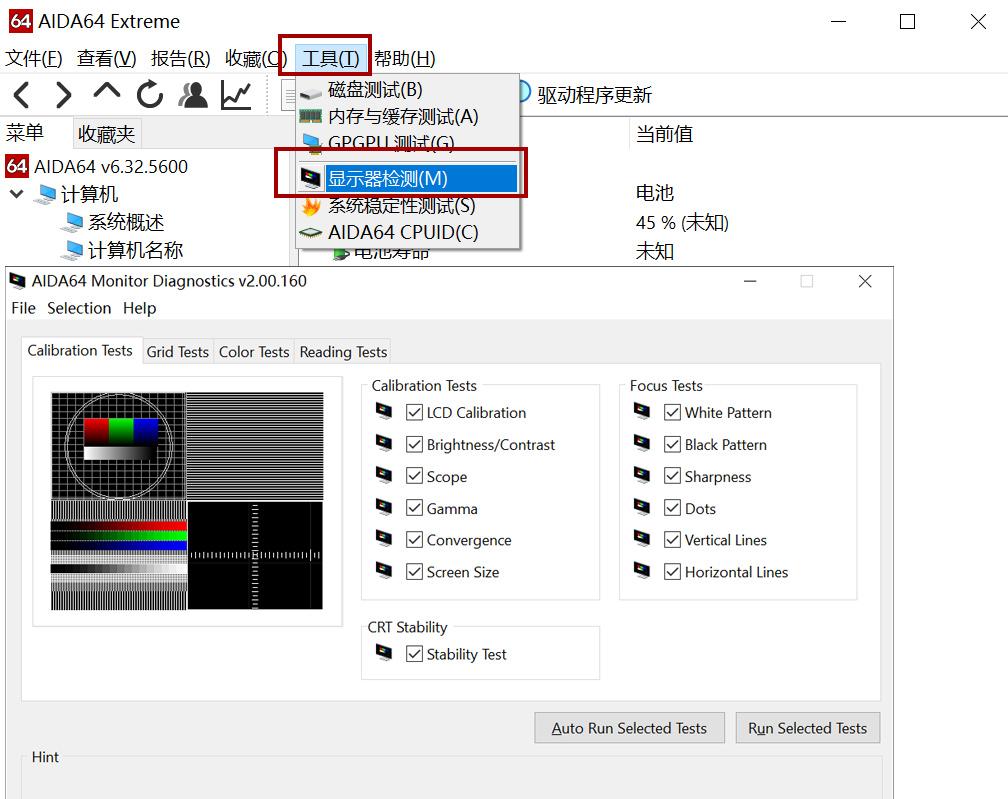
Task: Click the performance graph toolbar icon
Action: [236, 95]
